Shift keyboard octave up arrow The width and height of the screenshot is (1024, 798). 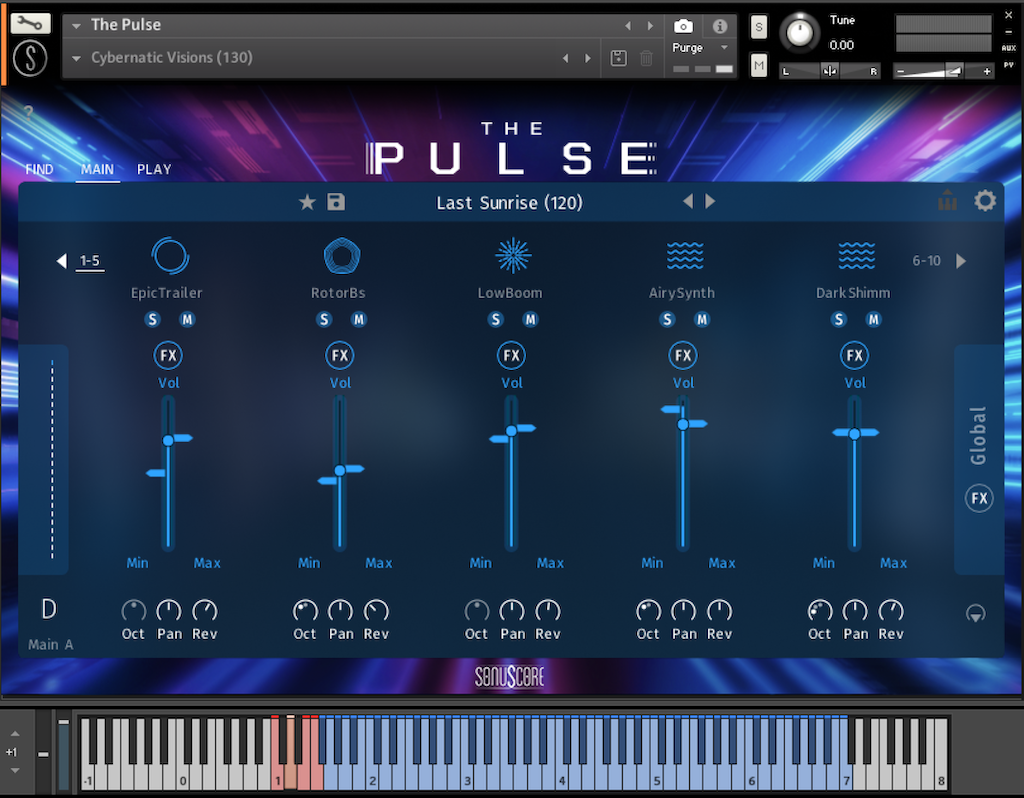click(15, 733)
